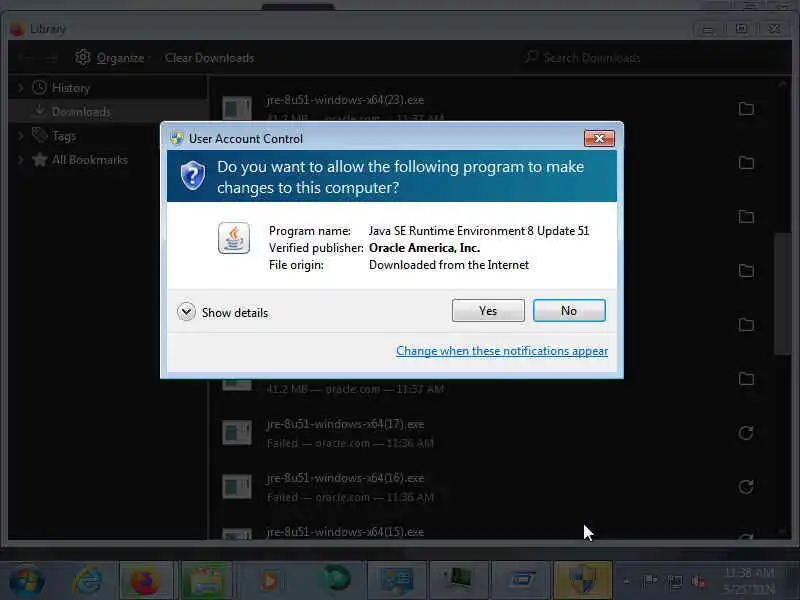Click the History clock icon
The image size is (800, 600).
[39, 88]
